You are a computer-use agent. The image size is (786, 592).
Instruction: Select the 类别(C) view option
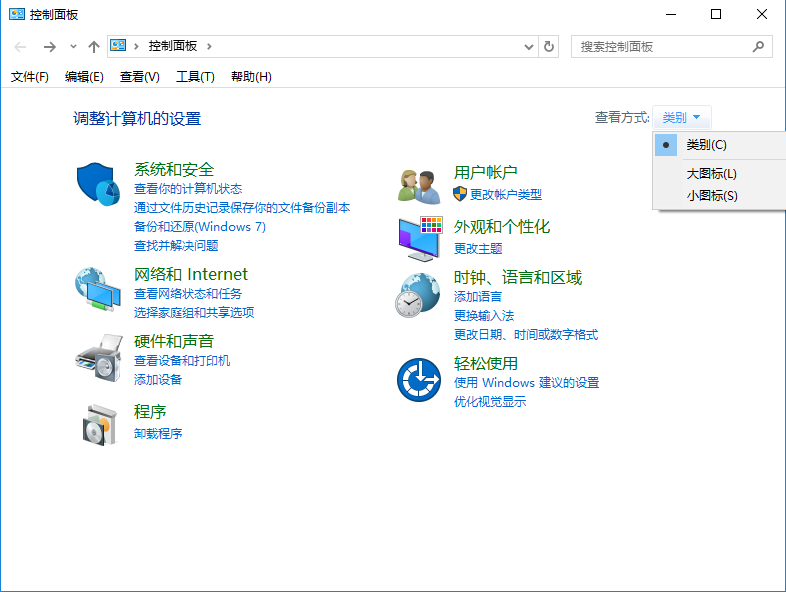point(706,145)
